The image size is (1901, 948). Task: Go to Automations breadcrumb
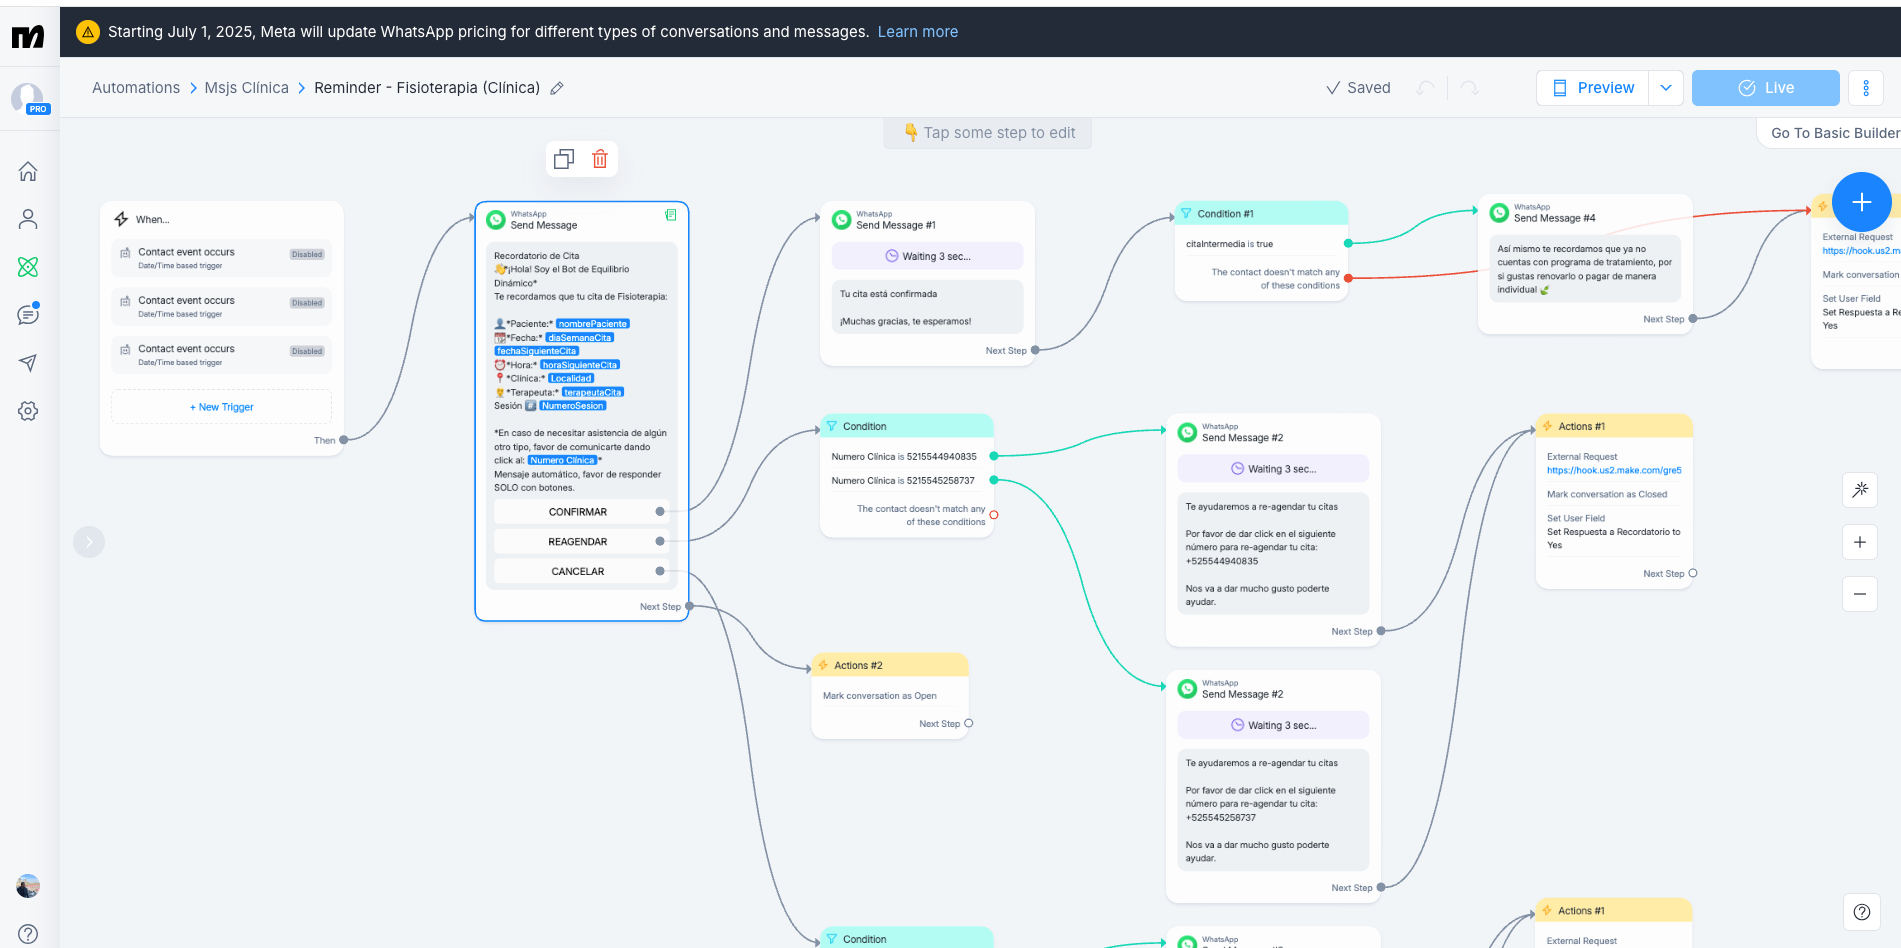(136, 88)
